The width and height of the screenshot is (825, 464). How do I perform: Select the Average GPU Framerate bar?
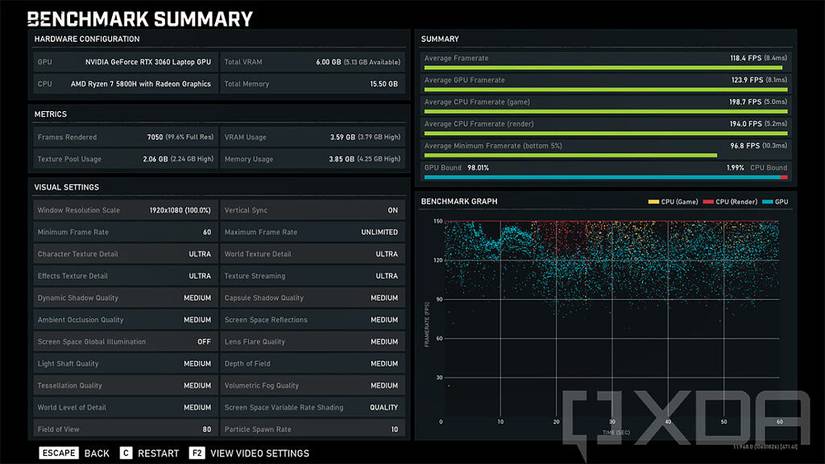[606, 90]
